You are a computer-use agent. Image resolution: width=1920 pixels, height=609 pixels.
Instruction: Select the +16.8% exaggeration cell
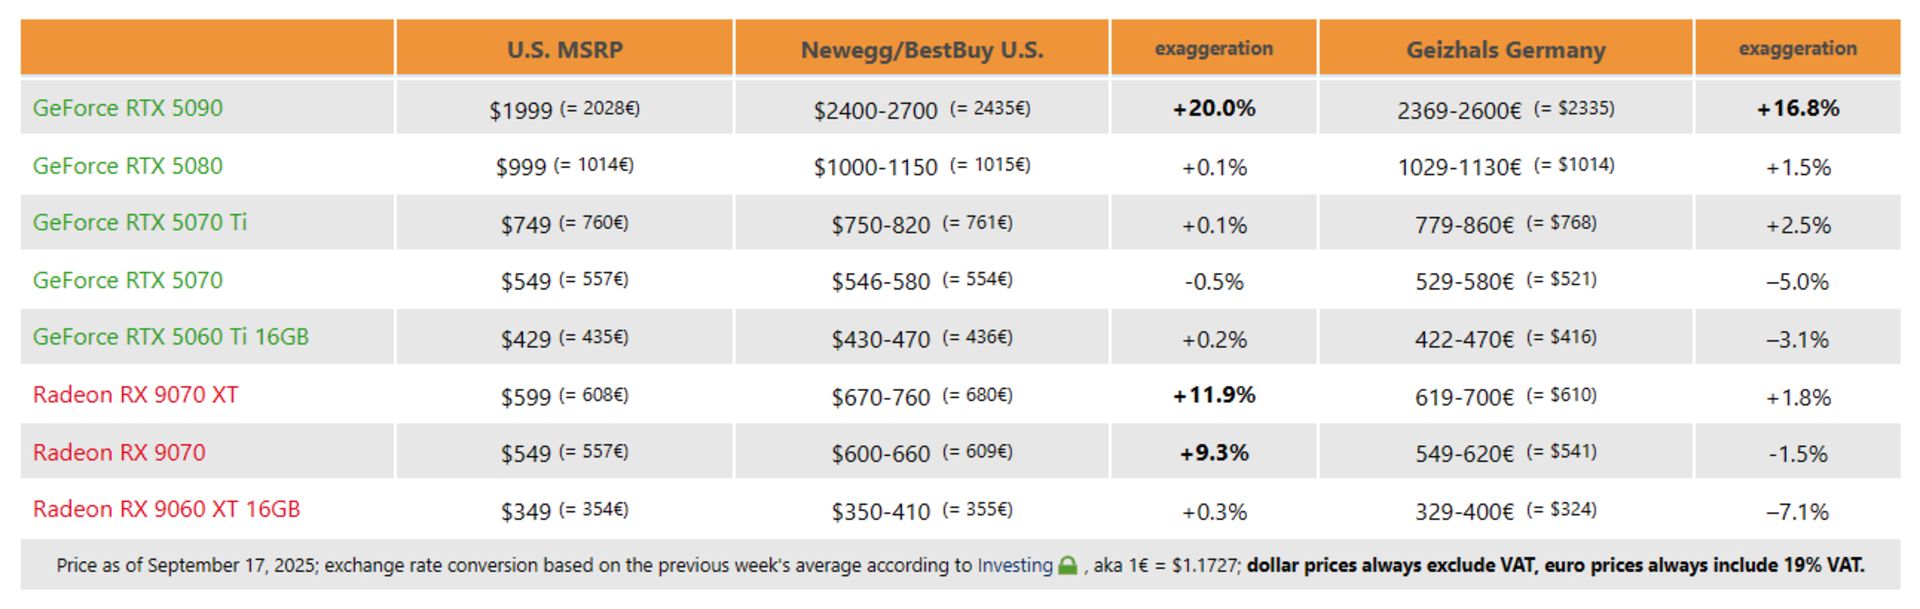coord(1798,108)
